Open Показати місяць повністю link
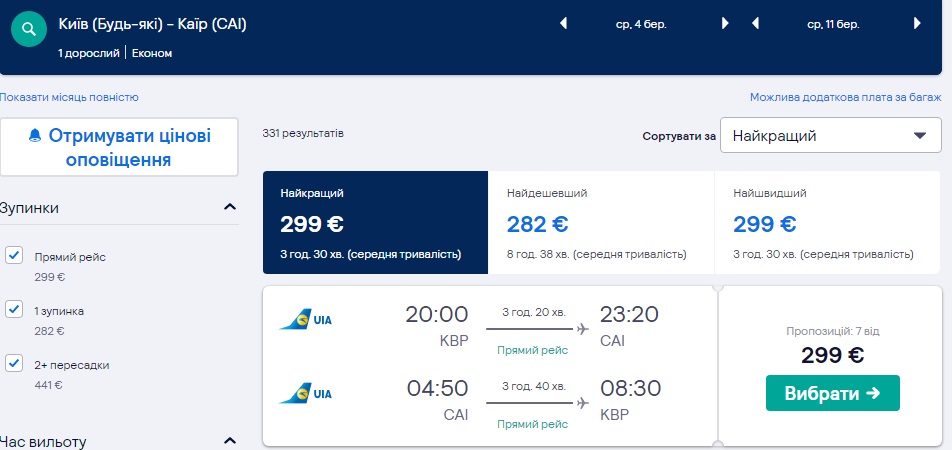The width and height of the screenshot is (952, 450). [69, 97]
